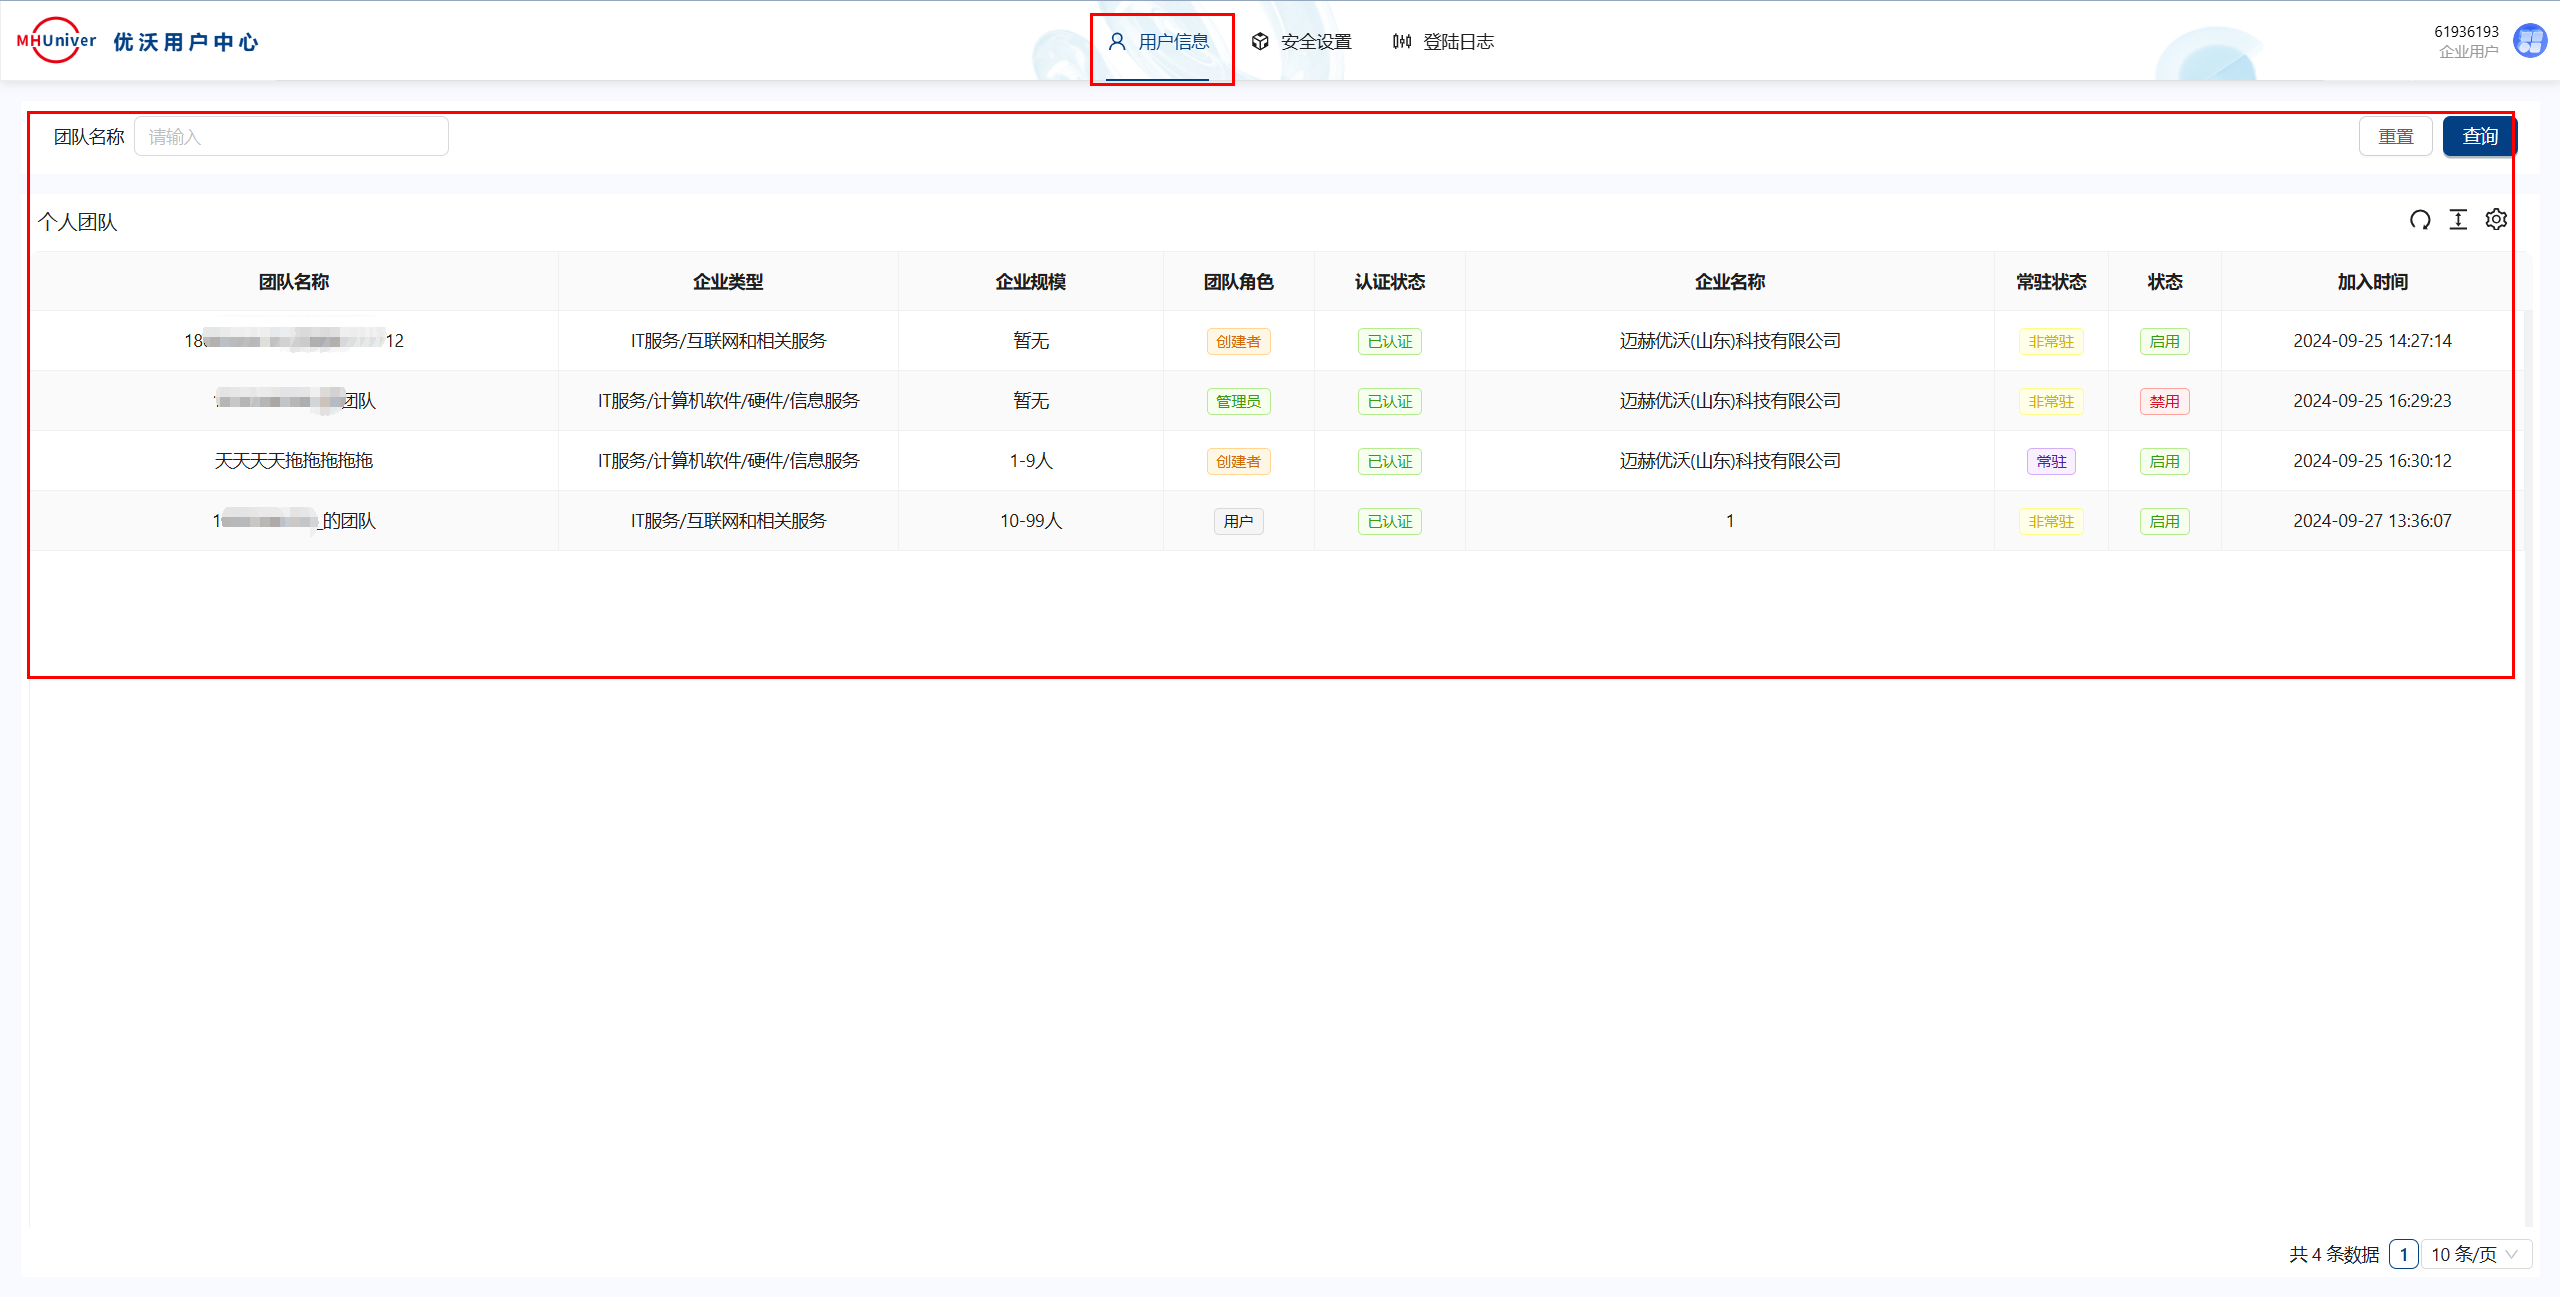Image resolution: width=2560 pixels, height=1297 pixels.
Task: Switch to the 安全设置 tab
Action: [1315, 42]
